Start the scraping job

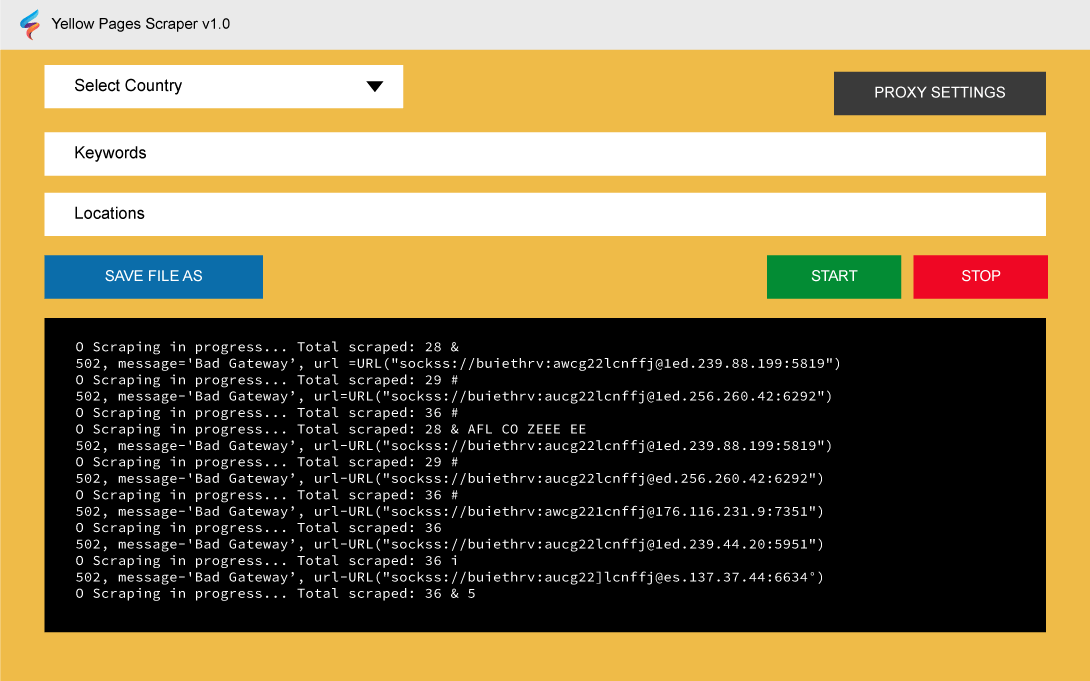(x=833, y=277)
